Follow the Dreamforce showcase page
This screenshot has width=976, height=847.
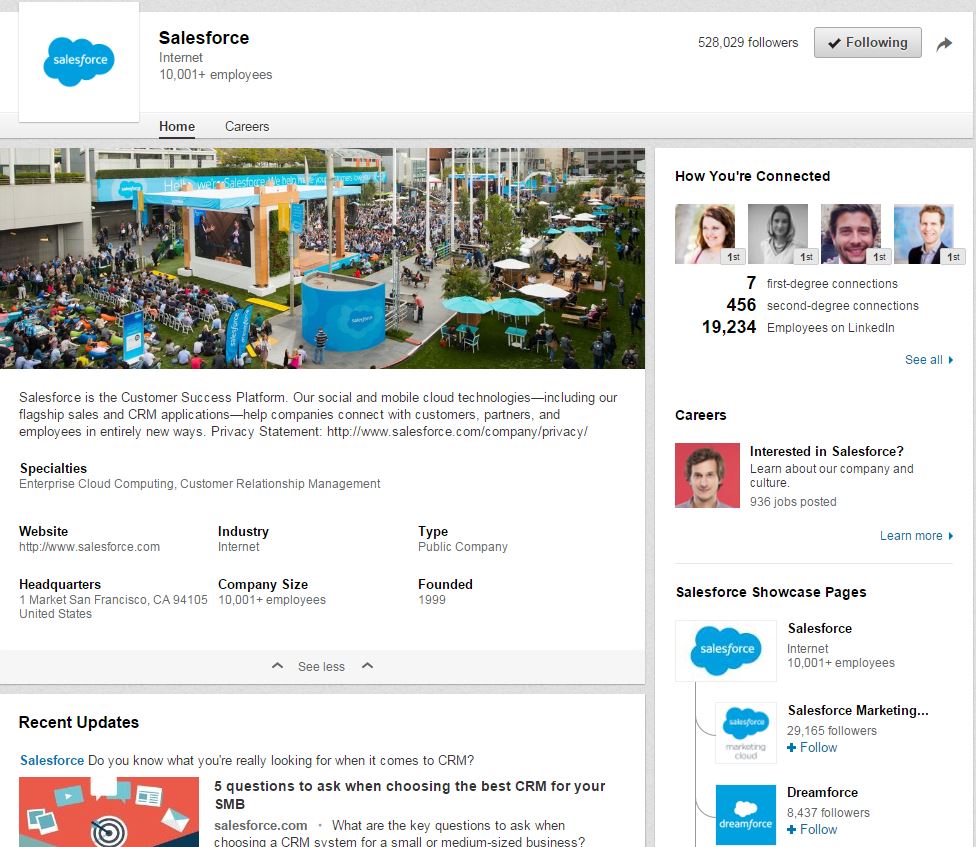tap(812, 830)
